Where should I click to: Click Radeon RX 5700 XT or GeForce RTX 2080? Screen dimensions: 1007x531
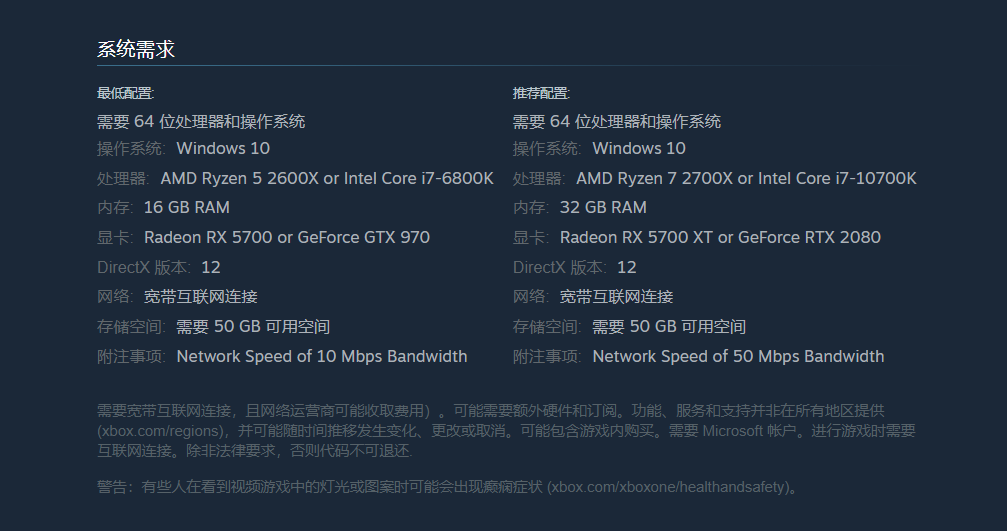[720, 238]
